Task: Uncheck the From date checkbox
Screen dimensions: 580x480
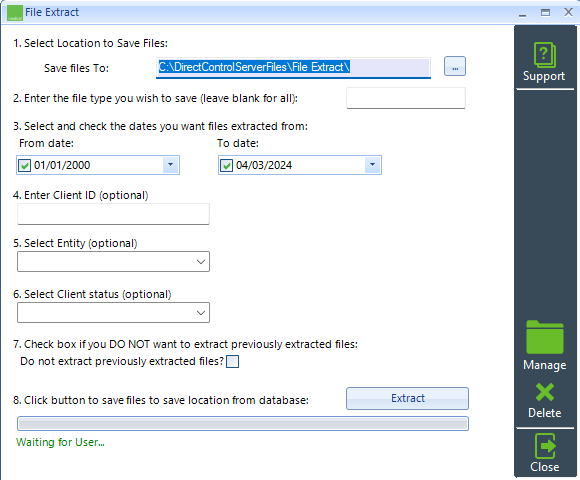Action: pos(25,165)
